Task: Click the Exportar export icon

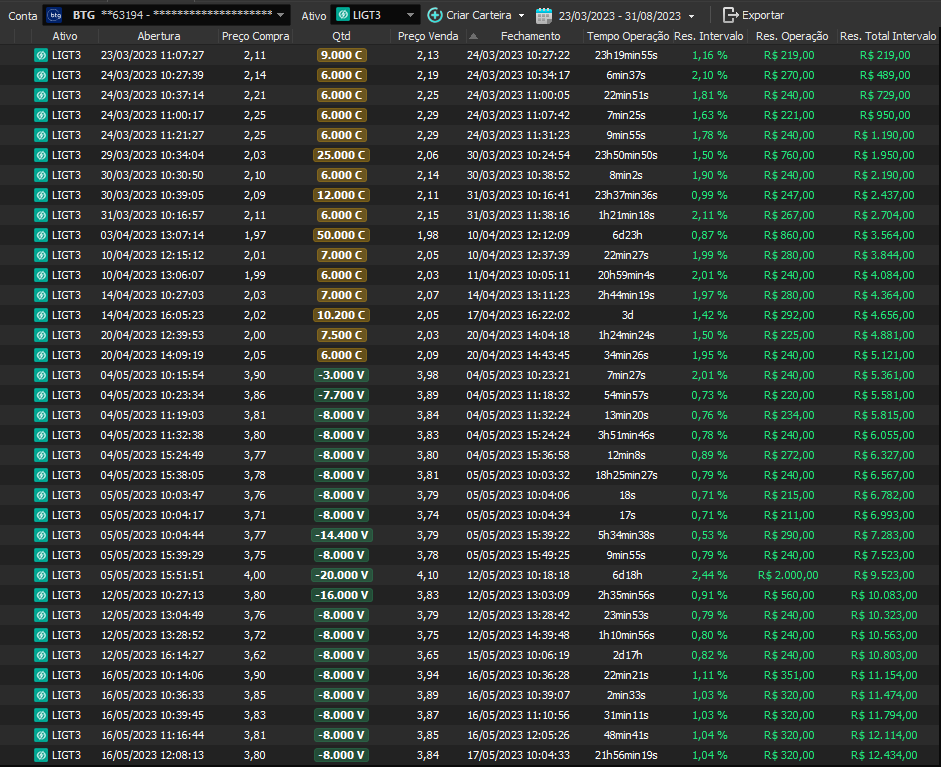Action: [730, 15]
